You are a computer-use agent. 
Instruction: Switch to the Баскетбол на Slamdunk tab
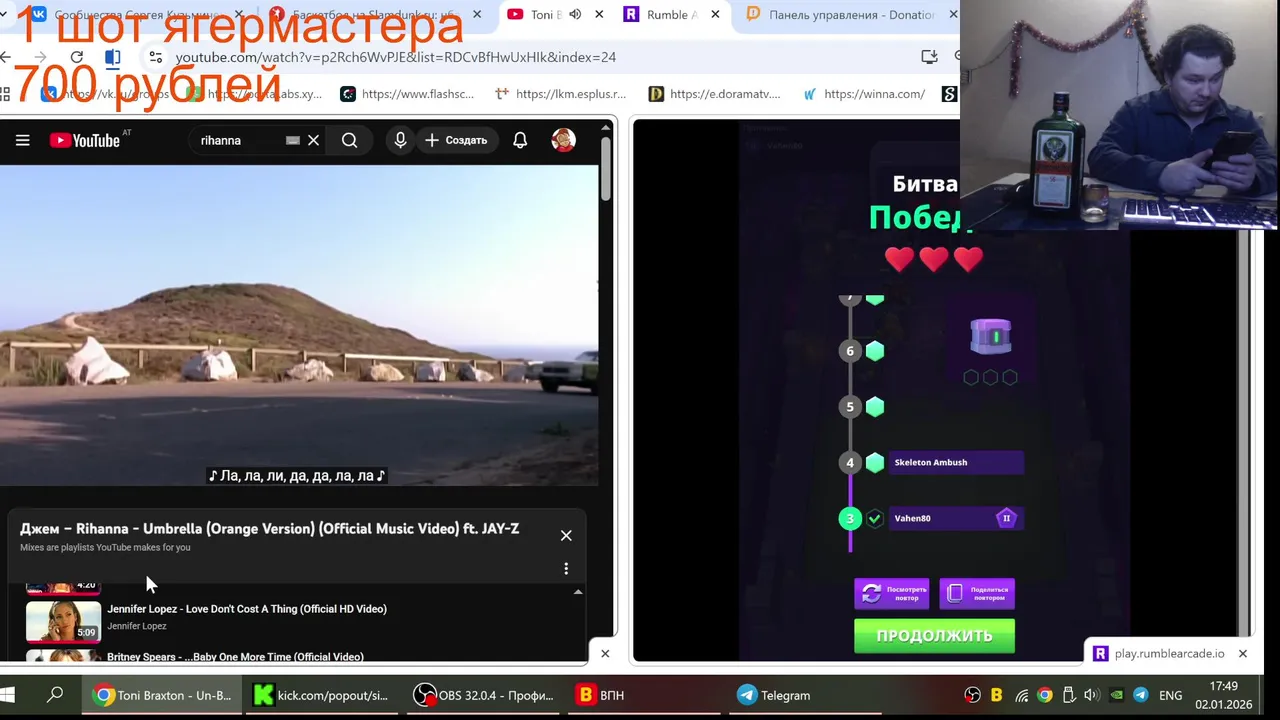click(375, 15)
